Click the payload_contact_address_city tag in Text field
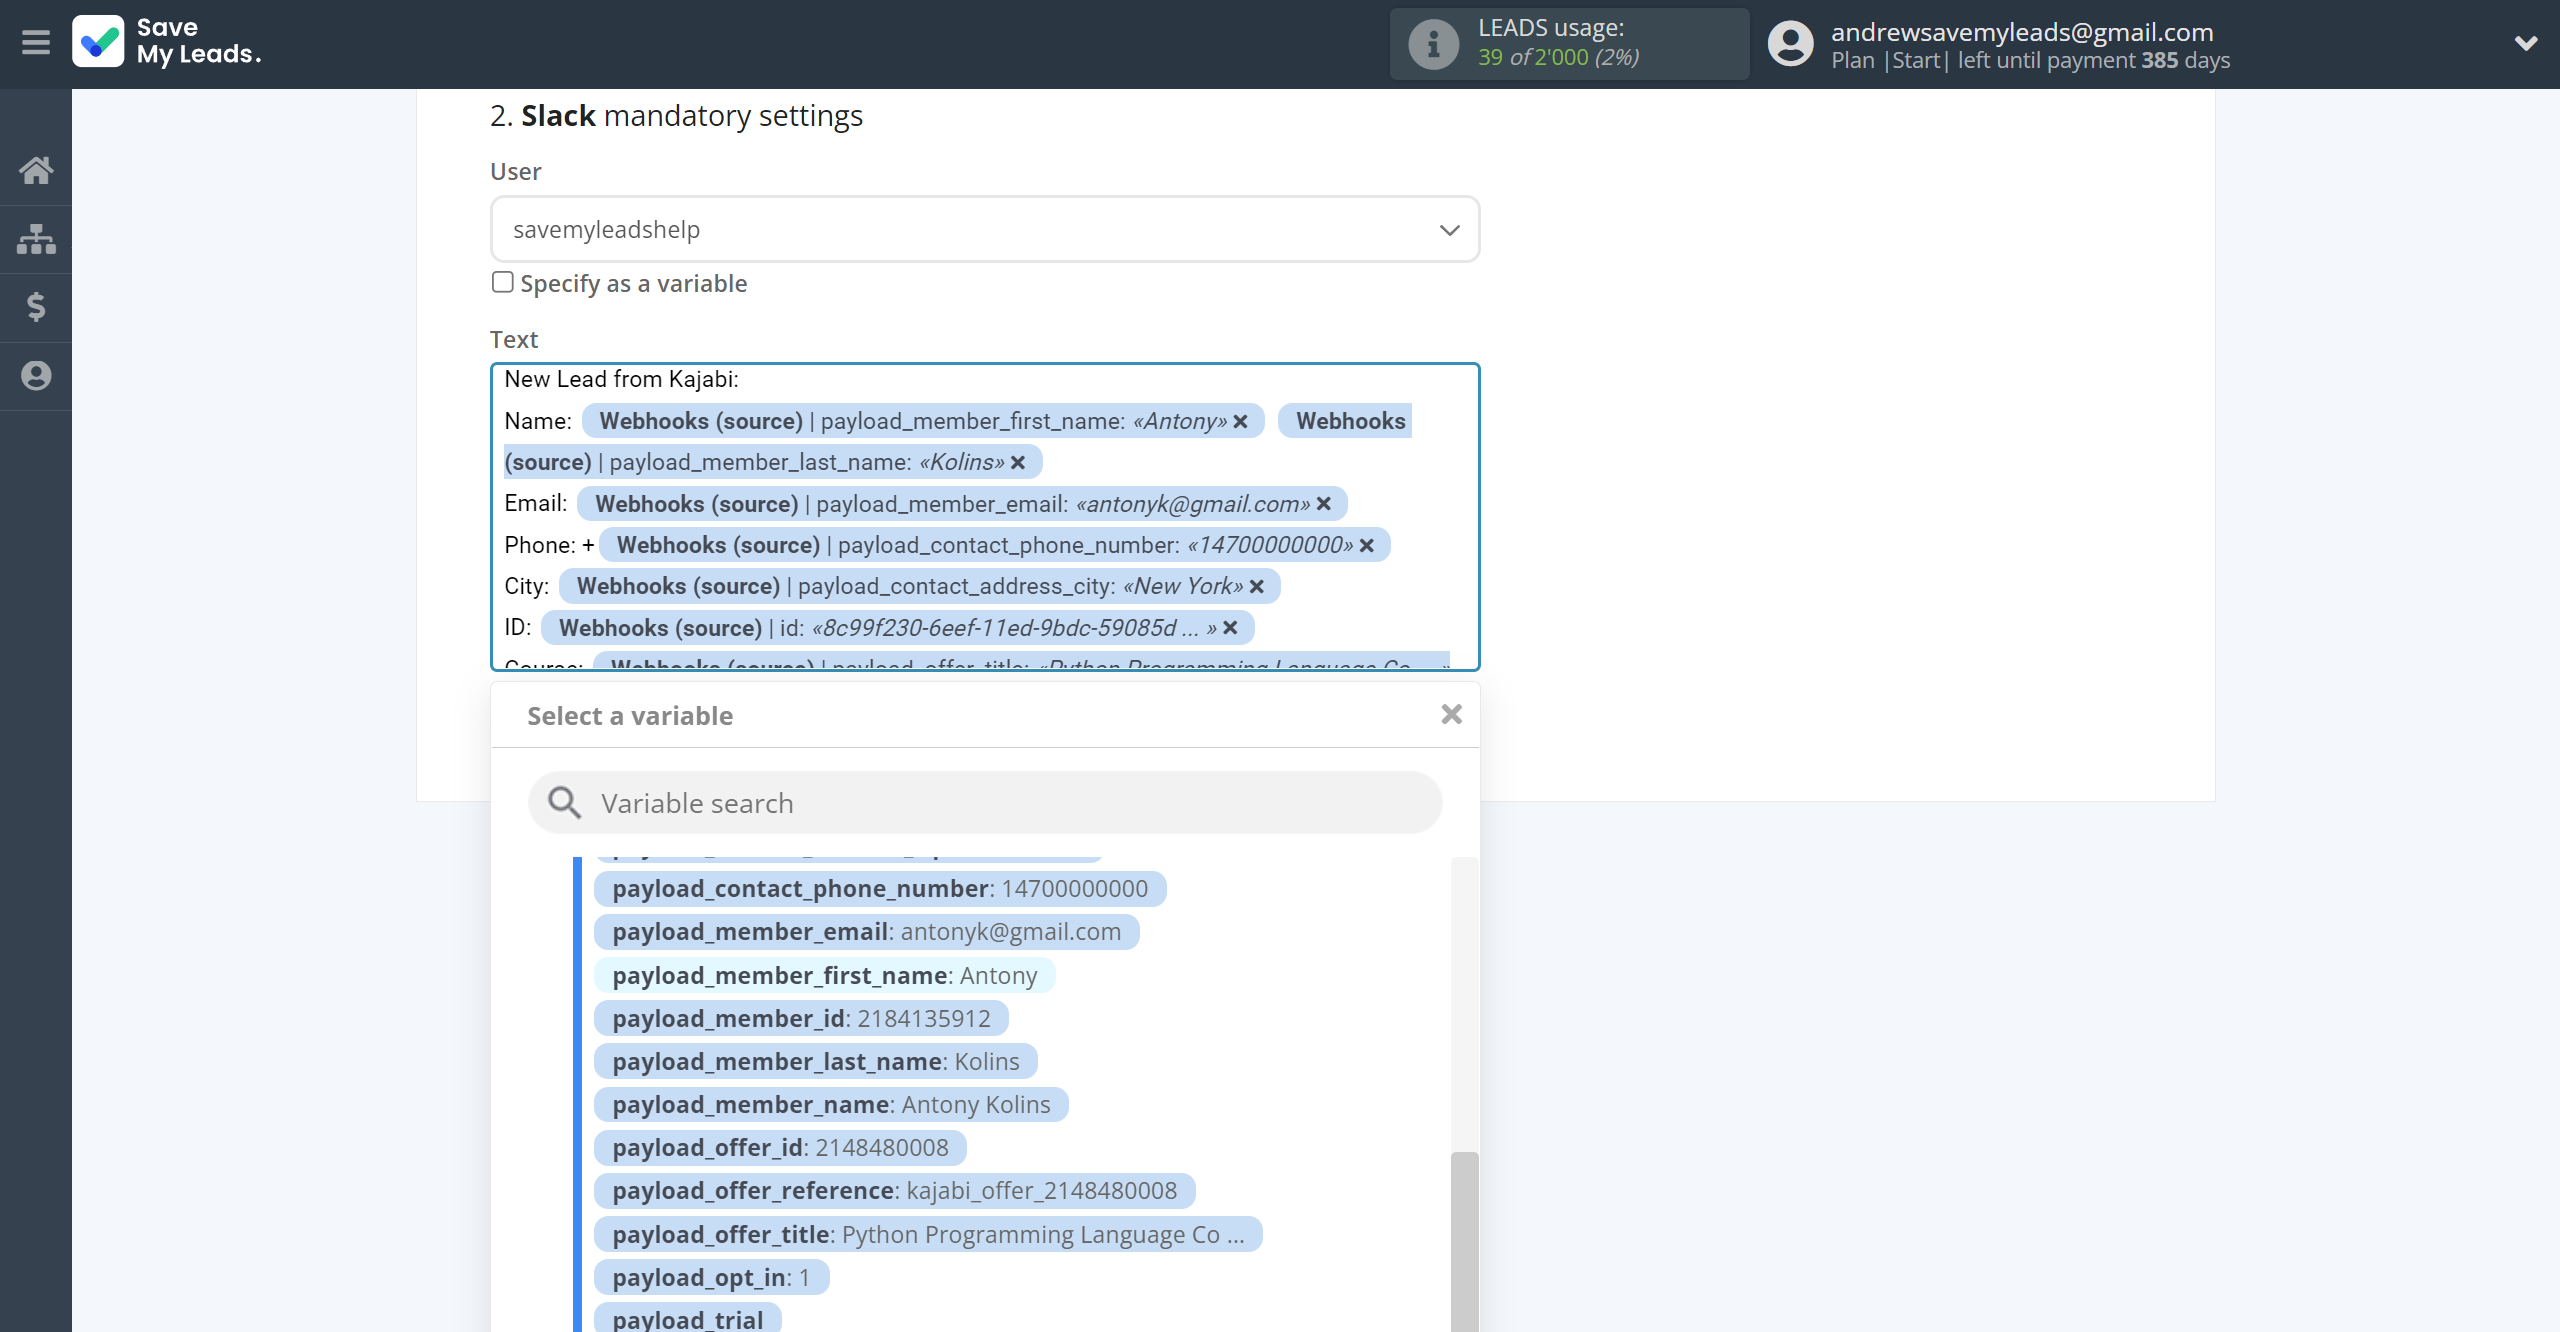 (x=919, y=587)
